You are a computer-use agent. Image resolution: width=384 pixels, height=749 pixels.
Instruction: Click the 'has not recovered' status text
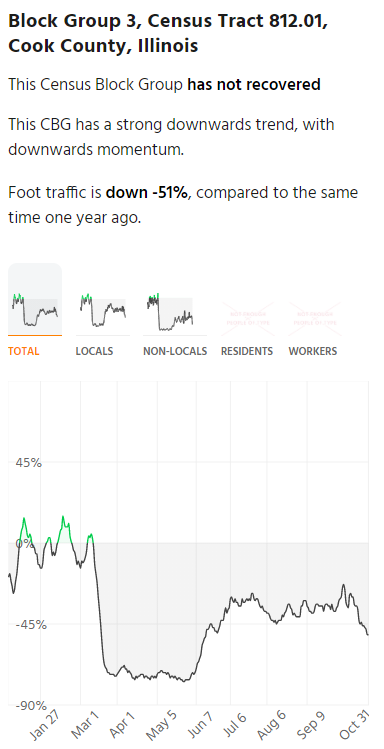tap(254, 85)
